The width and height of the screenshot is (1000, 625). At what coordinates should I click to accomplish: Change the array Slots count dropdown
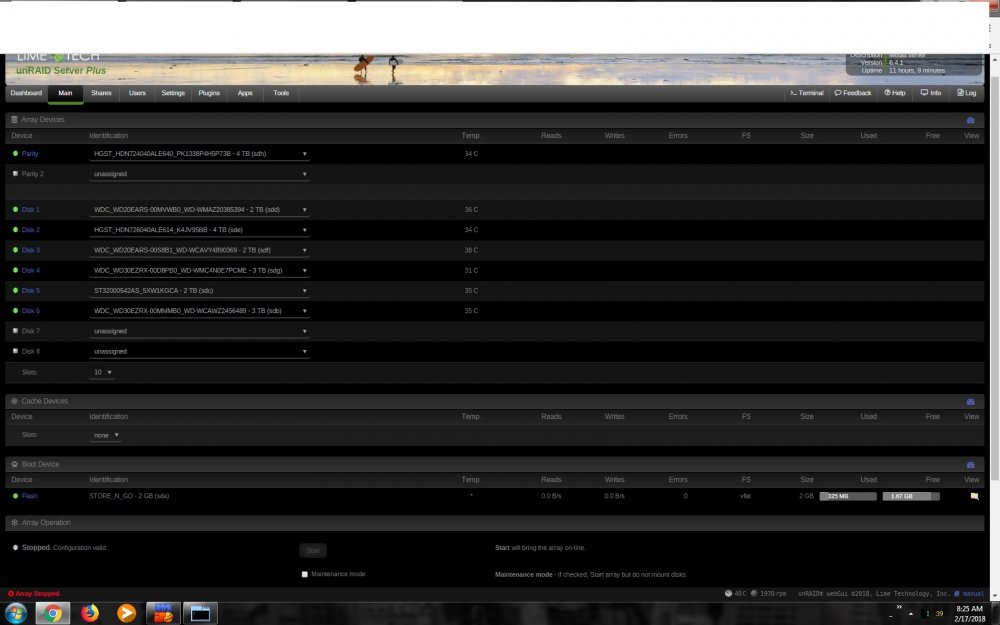[102, 372]
